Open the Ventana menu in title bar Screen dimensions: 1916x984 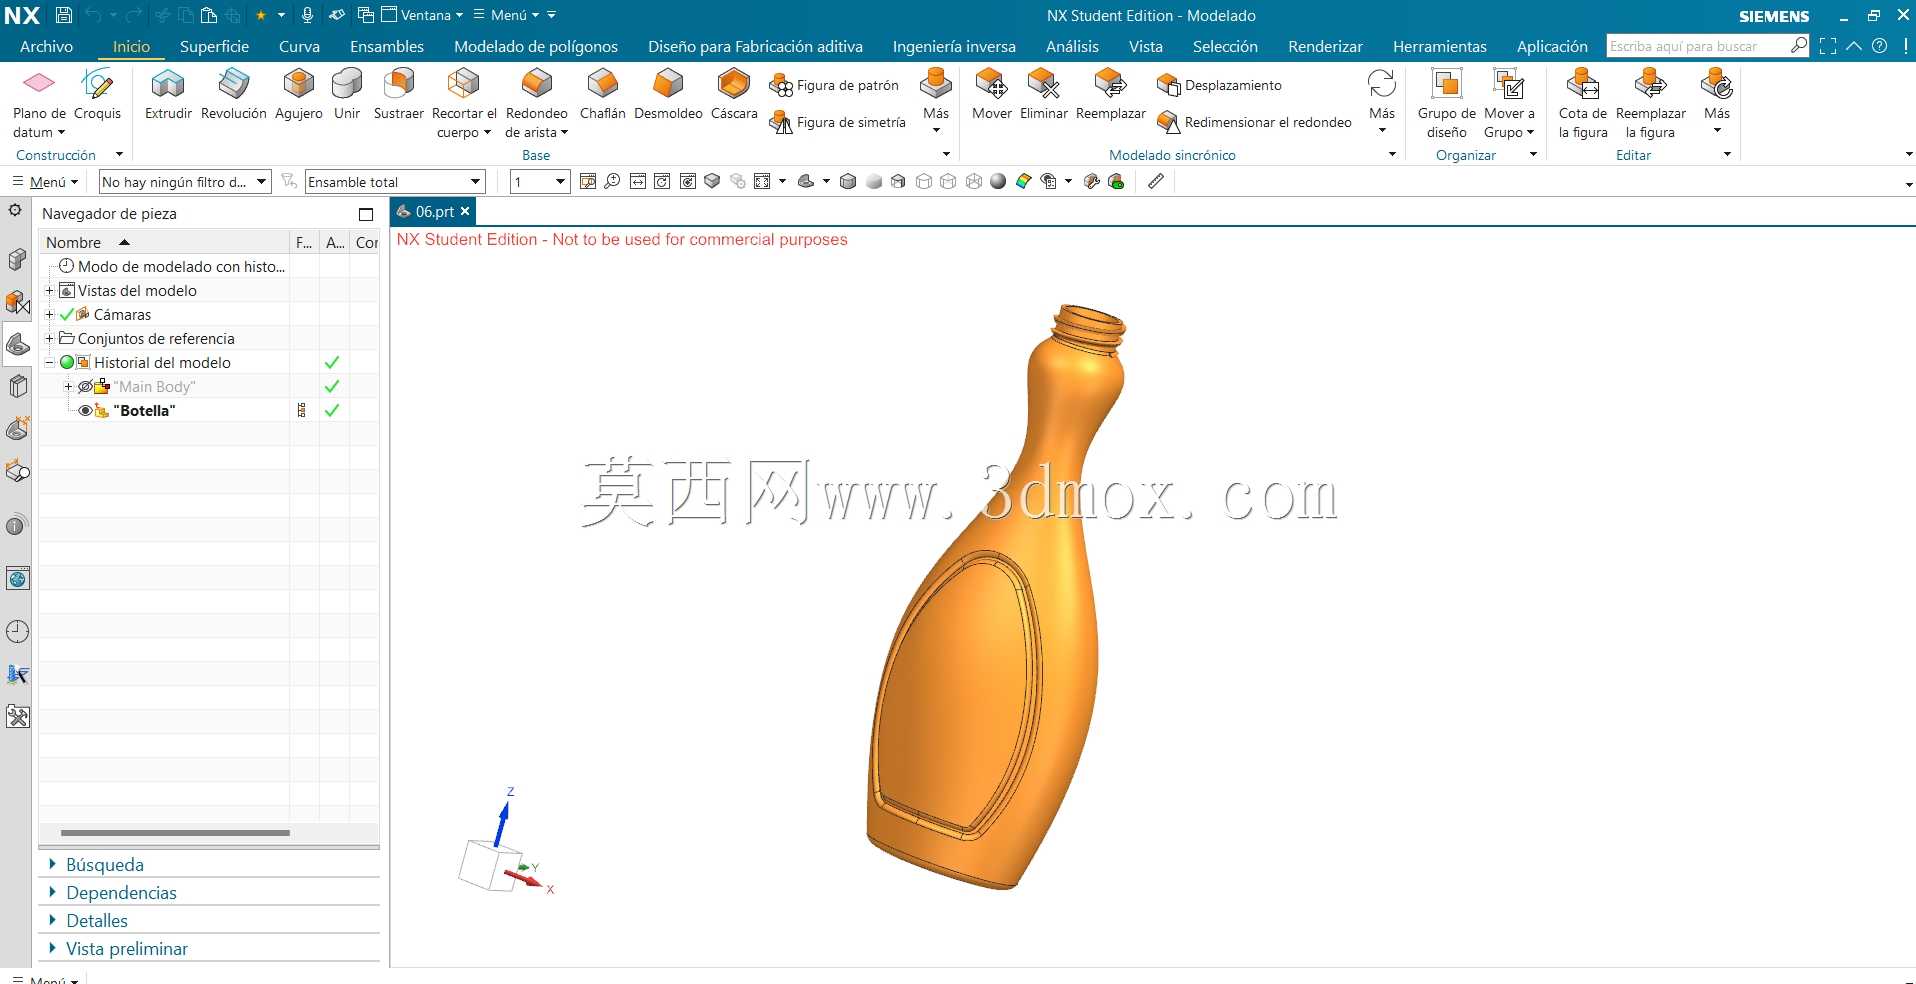click(423, 15)
